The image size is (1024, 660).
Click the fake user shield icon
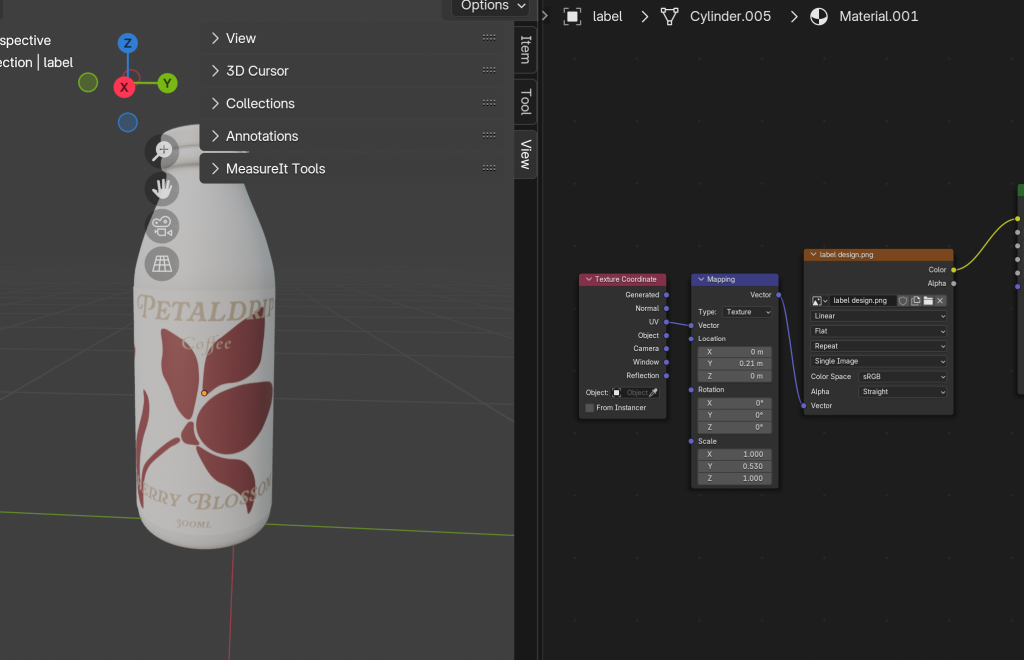903,300
